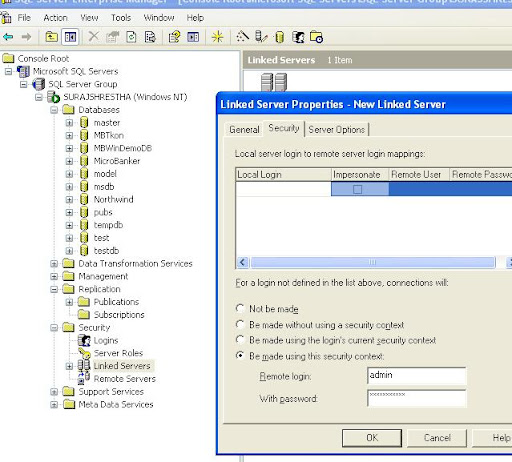The width and height of the screenshot is (512, 462).
Task: Click the Server Roles key icon
Action: [x=84, y=353]
